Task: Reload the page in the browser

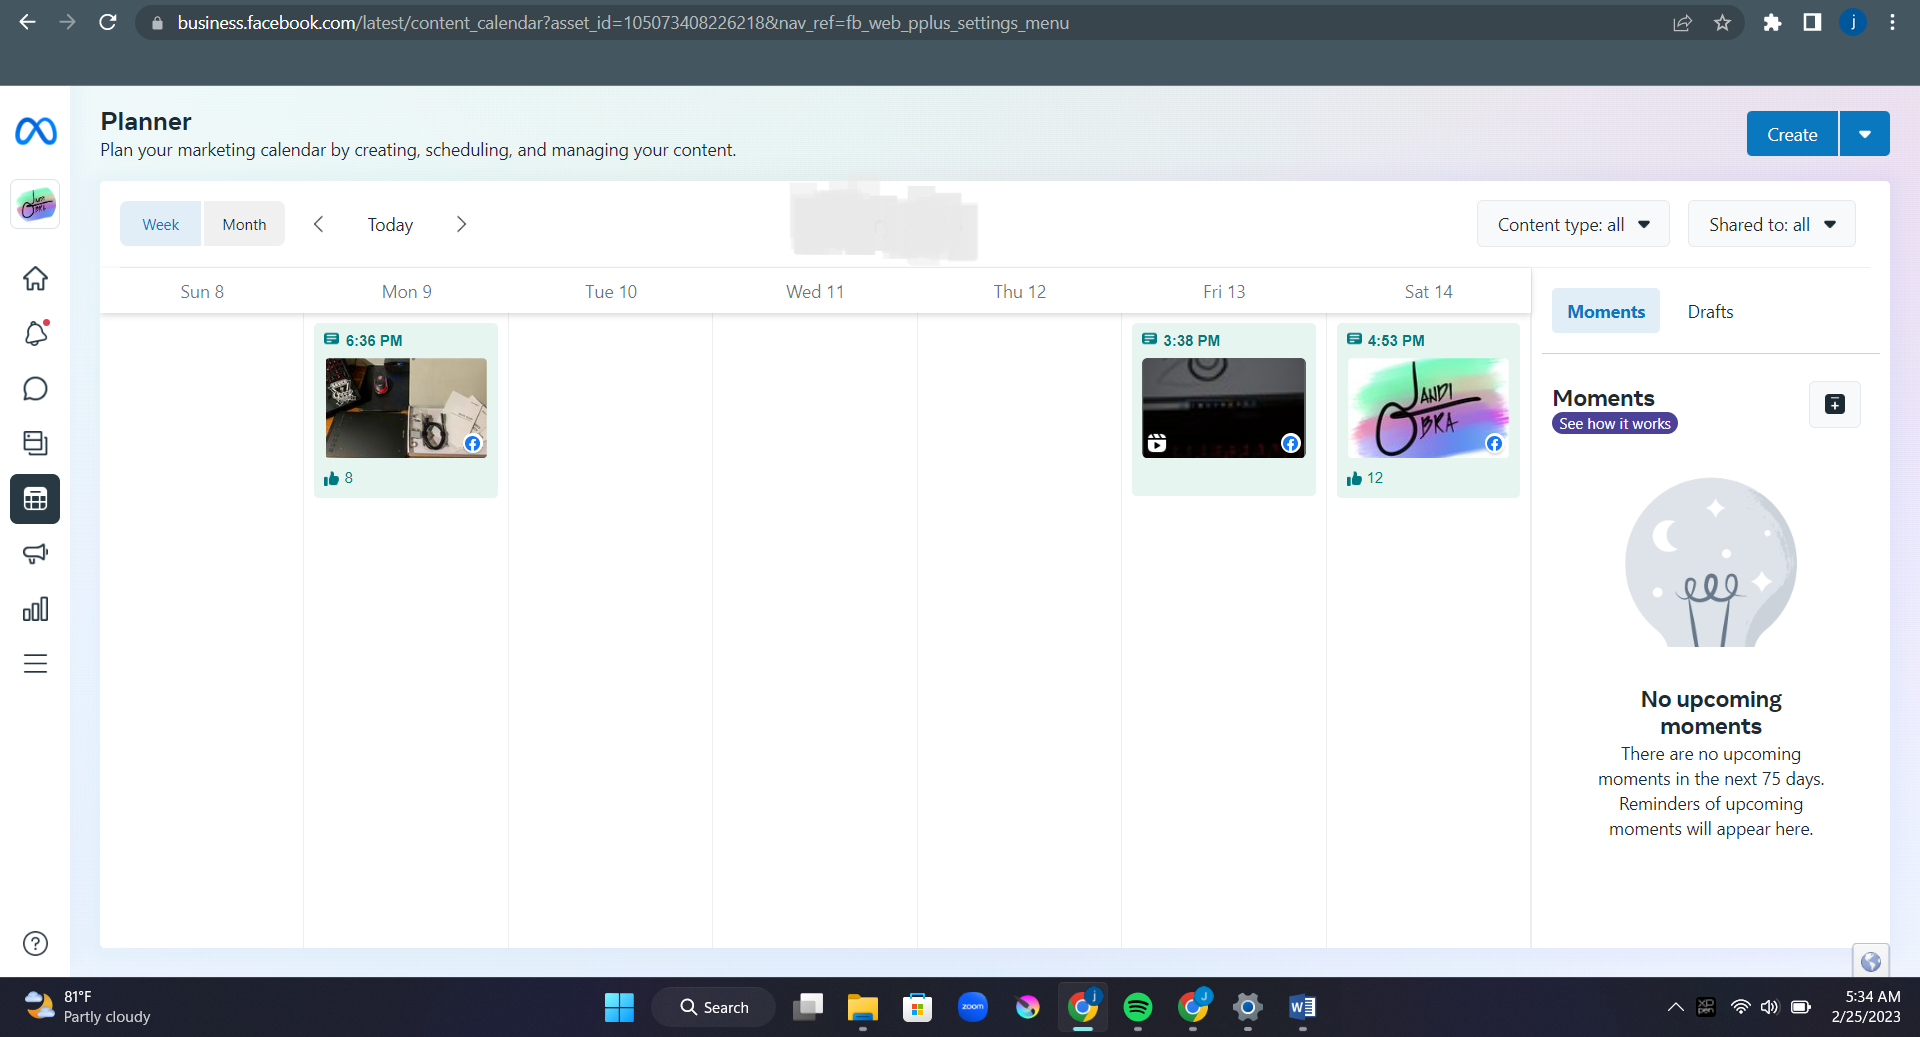Action: [x=108, y=22]
